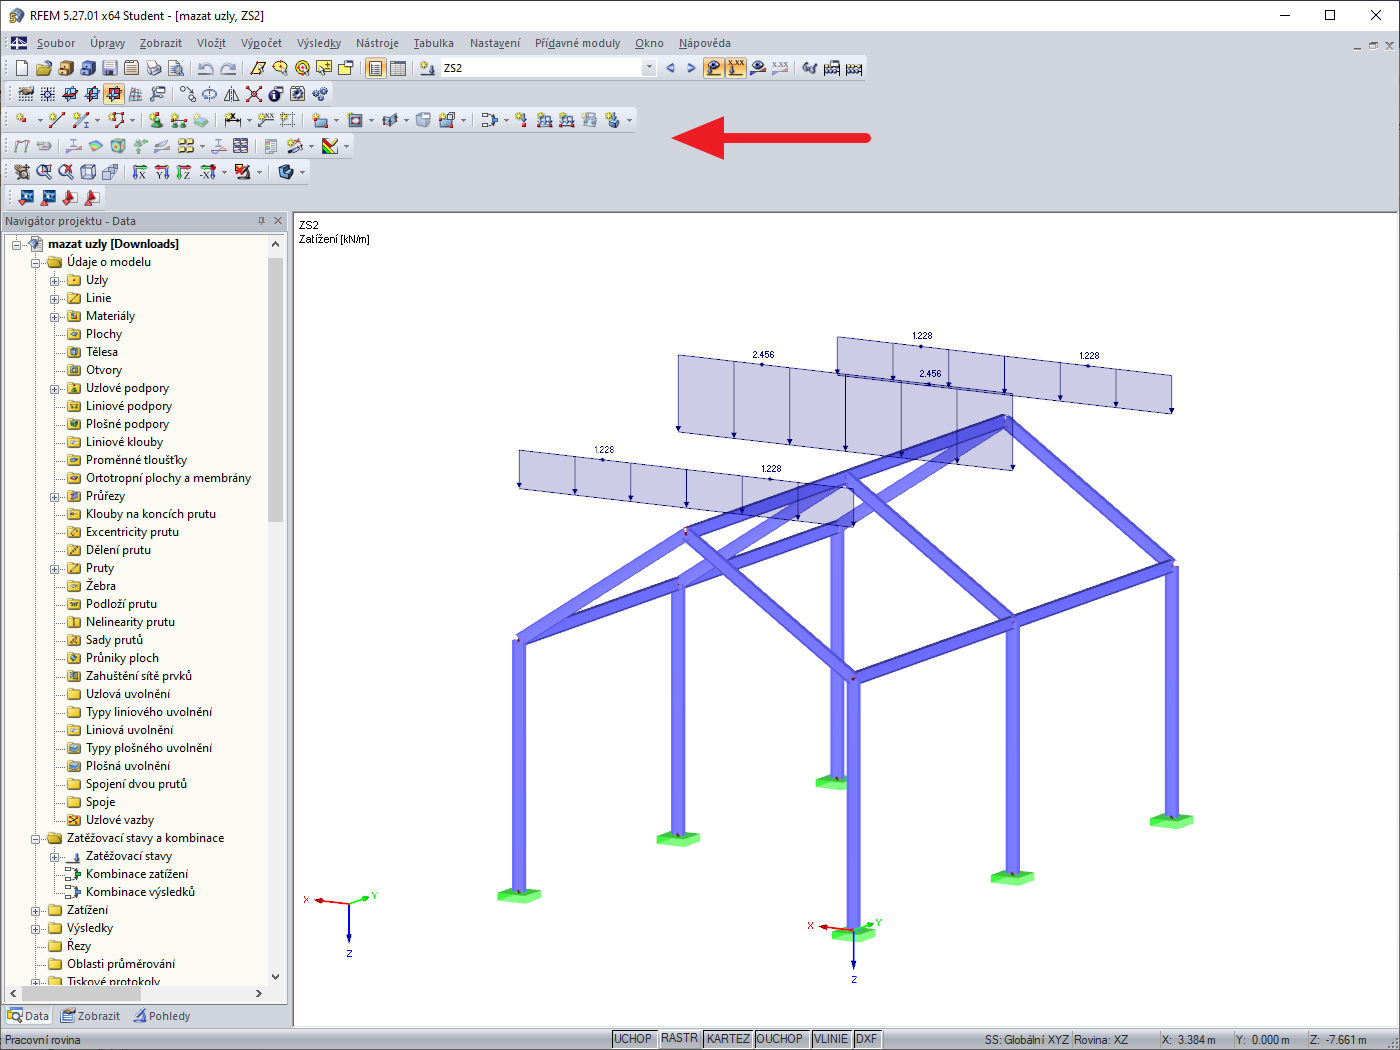Viewport: 1400px width, 1050px height.
Task: Select Kombinace výsledků in the tree
Action: pyautogui.click(x=140, y=892)
